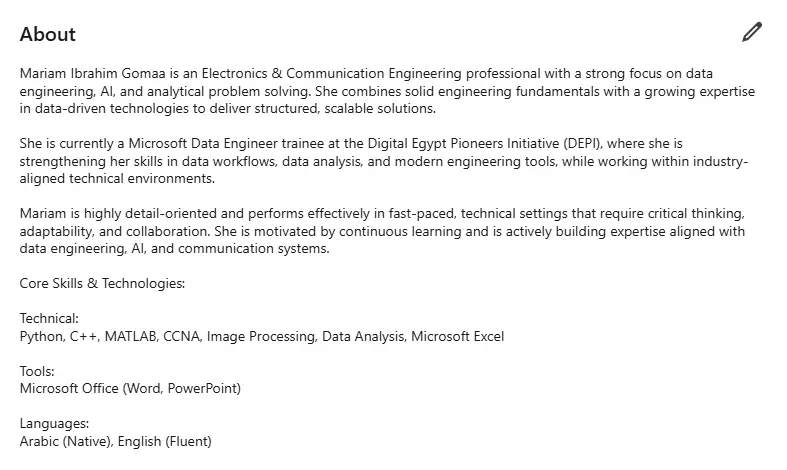
Task: Click the "Technical:" label
Action: 49,319
